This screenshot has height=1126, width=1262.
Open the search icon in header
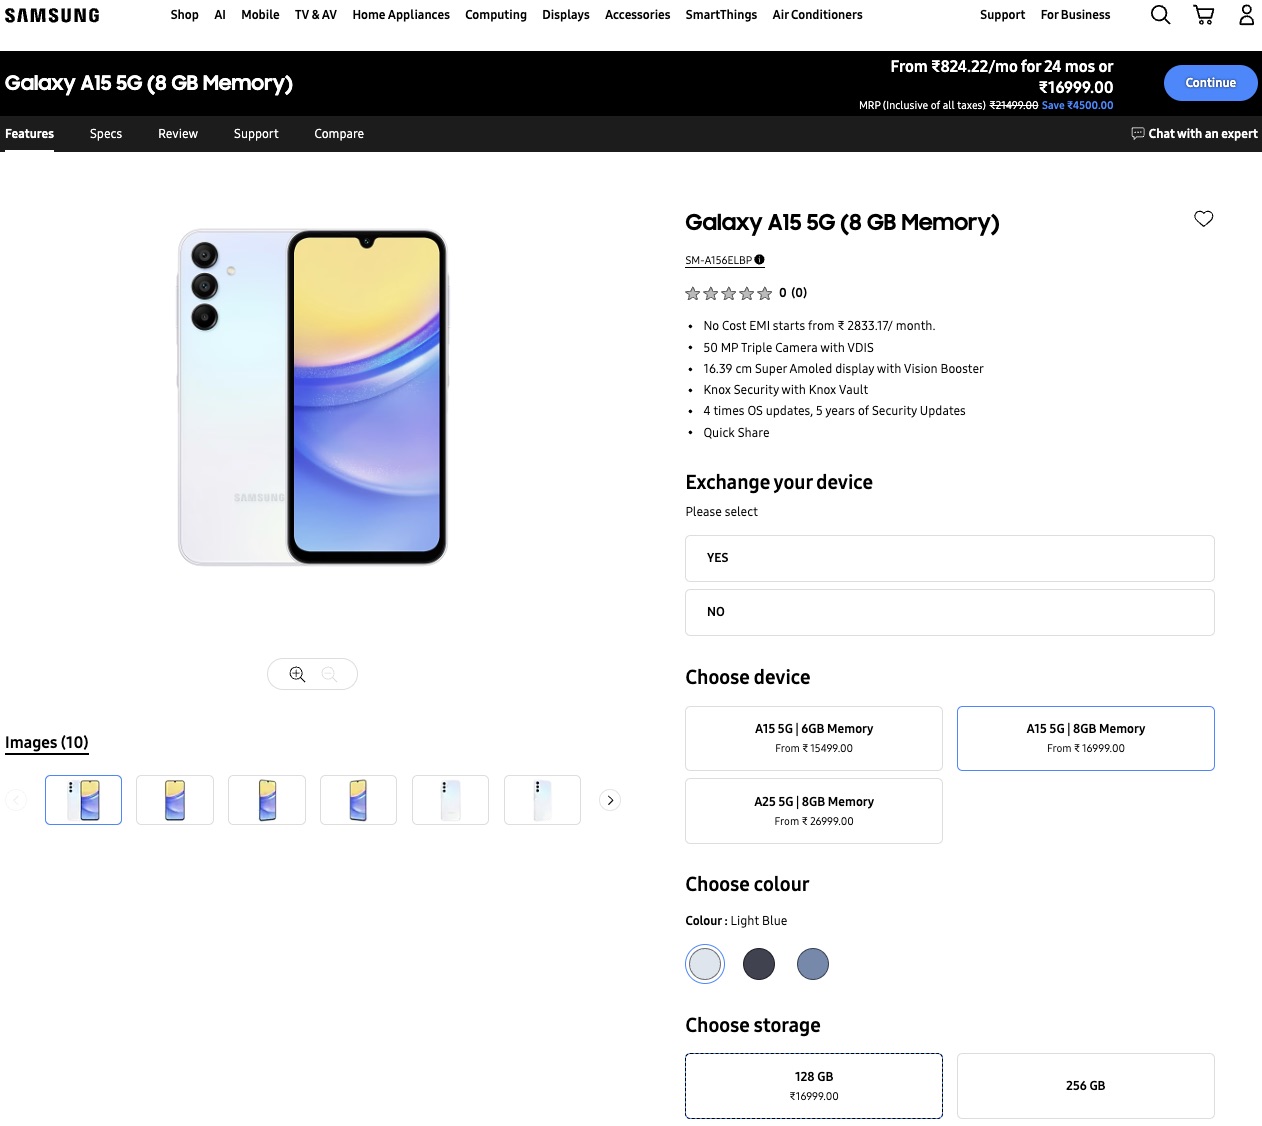tap(1160, 15)
